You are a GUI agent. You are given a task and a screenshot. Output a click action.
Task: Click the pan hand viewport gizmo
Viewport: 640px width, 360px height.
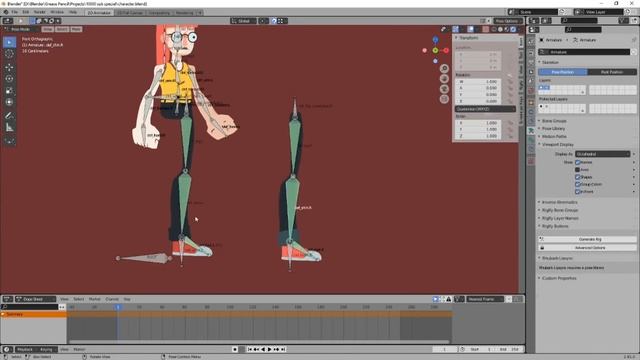(444, 79)
